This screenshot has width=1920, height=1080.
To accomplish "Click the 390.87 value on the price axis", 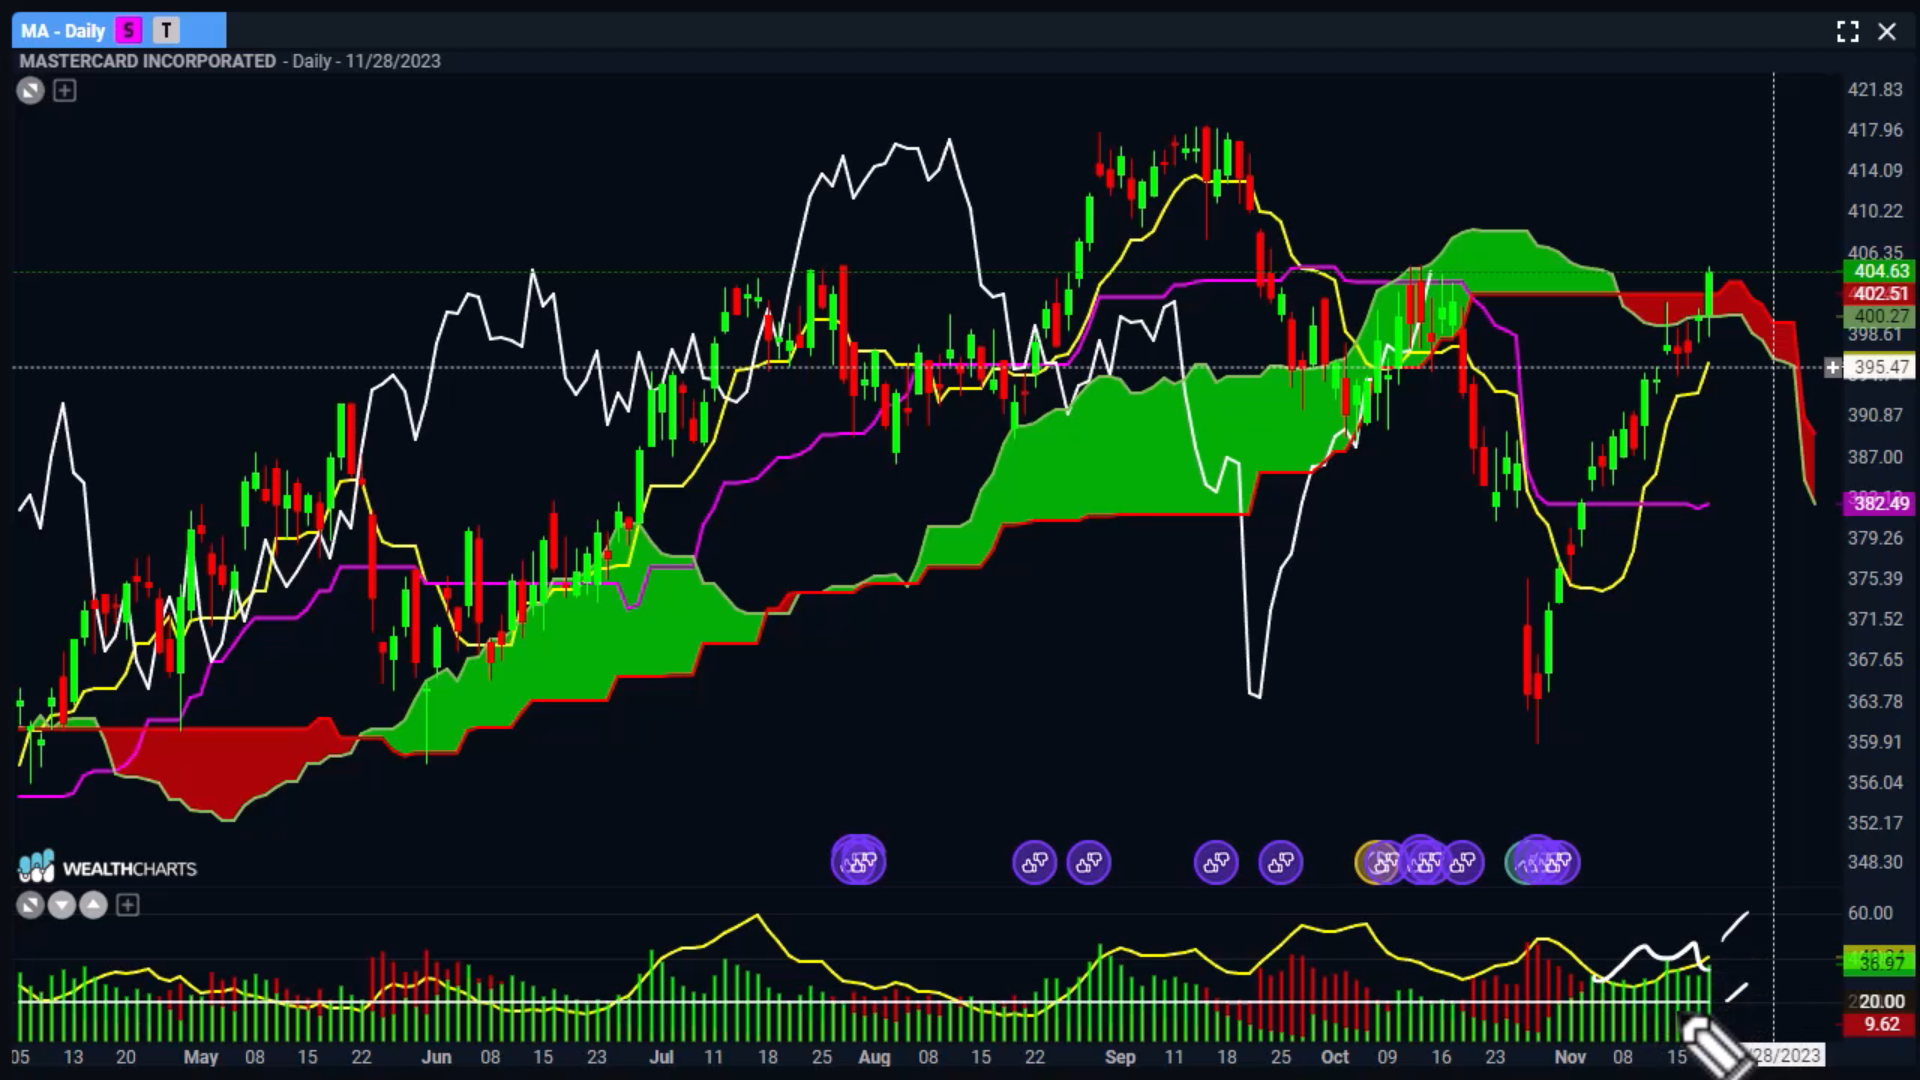I will tap(1875, 415).
